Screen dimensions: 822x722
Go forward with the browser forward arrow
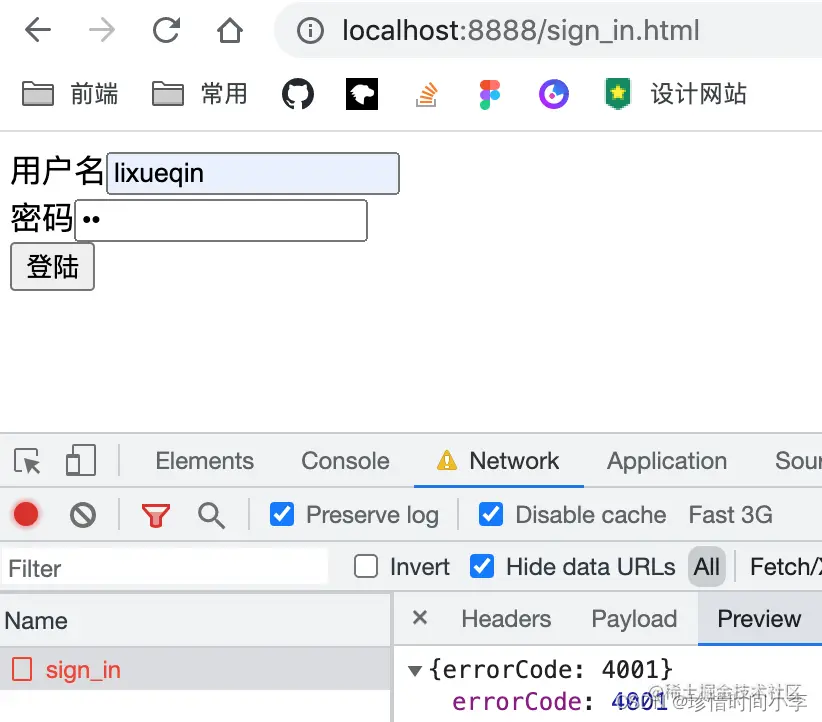102,30
